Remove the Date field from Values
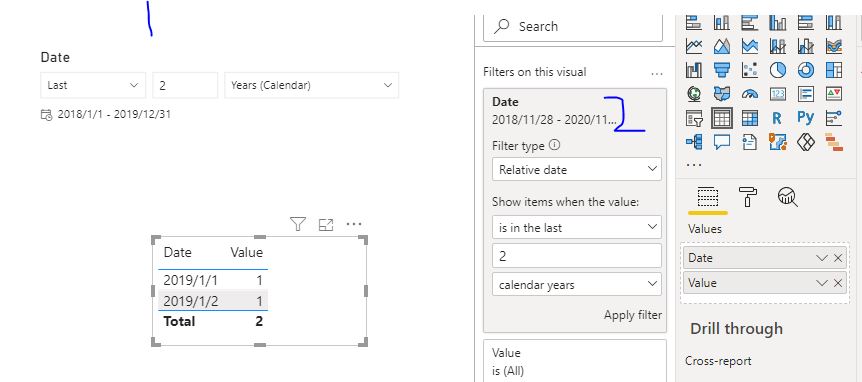This screenshot has height=382, width=862. coord(838,258)
